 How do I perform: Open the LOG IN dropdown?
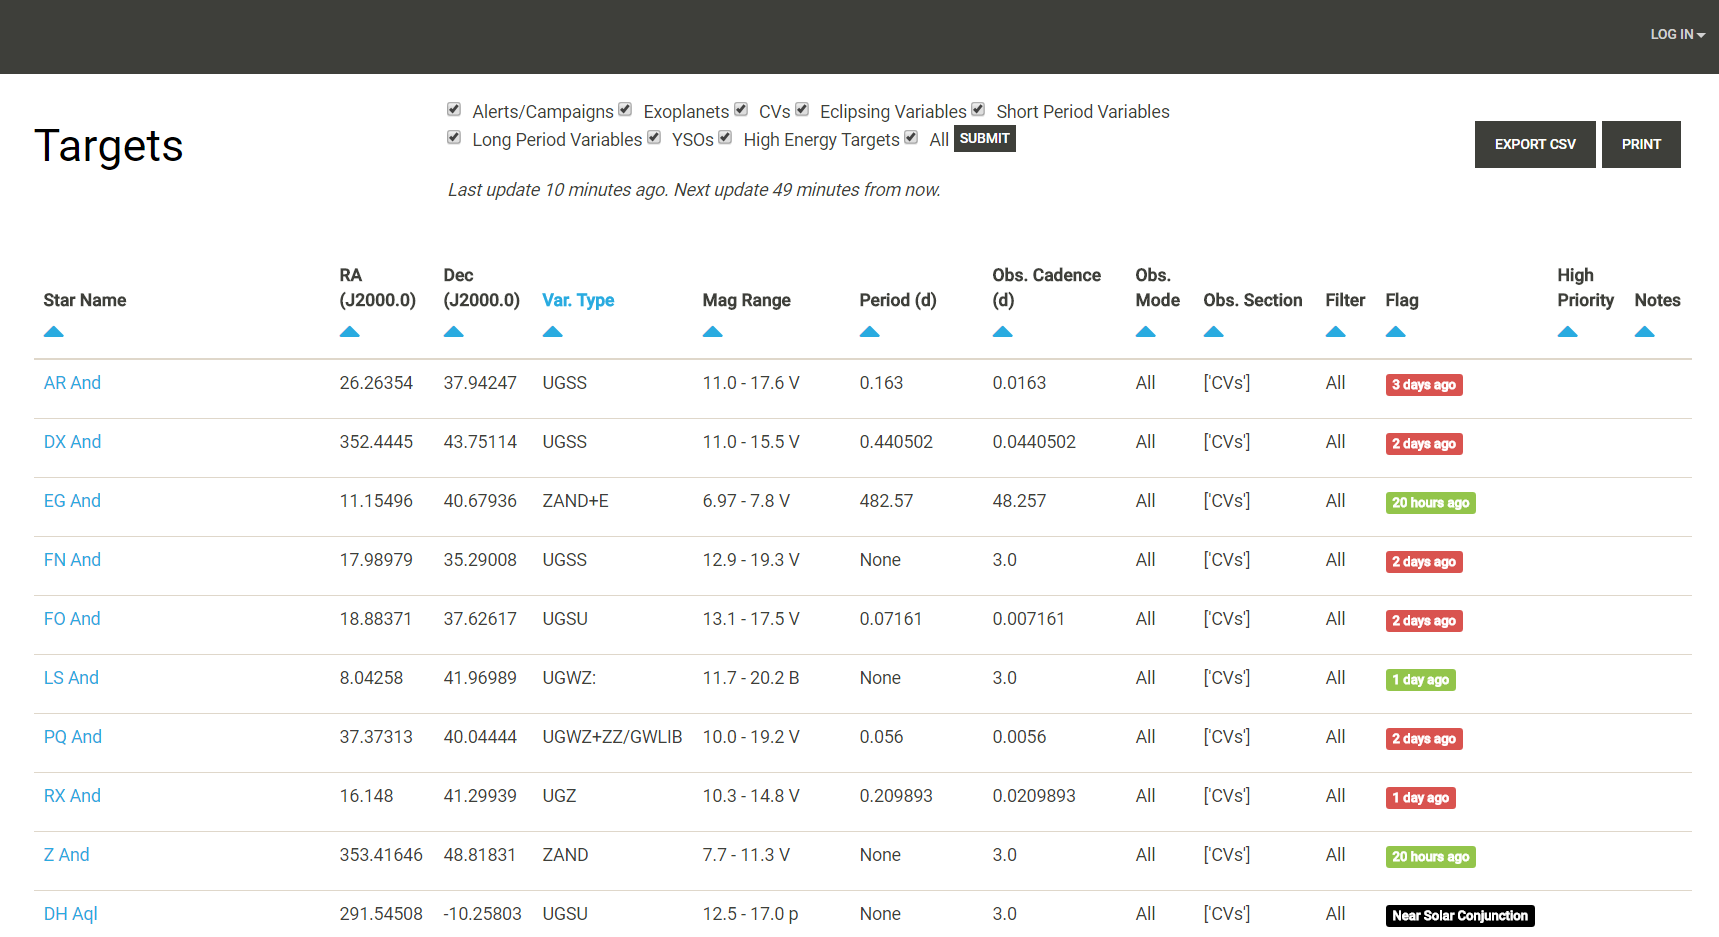(1676, 34)
